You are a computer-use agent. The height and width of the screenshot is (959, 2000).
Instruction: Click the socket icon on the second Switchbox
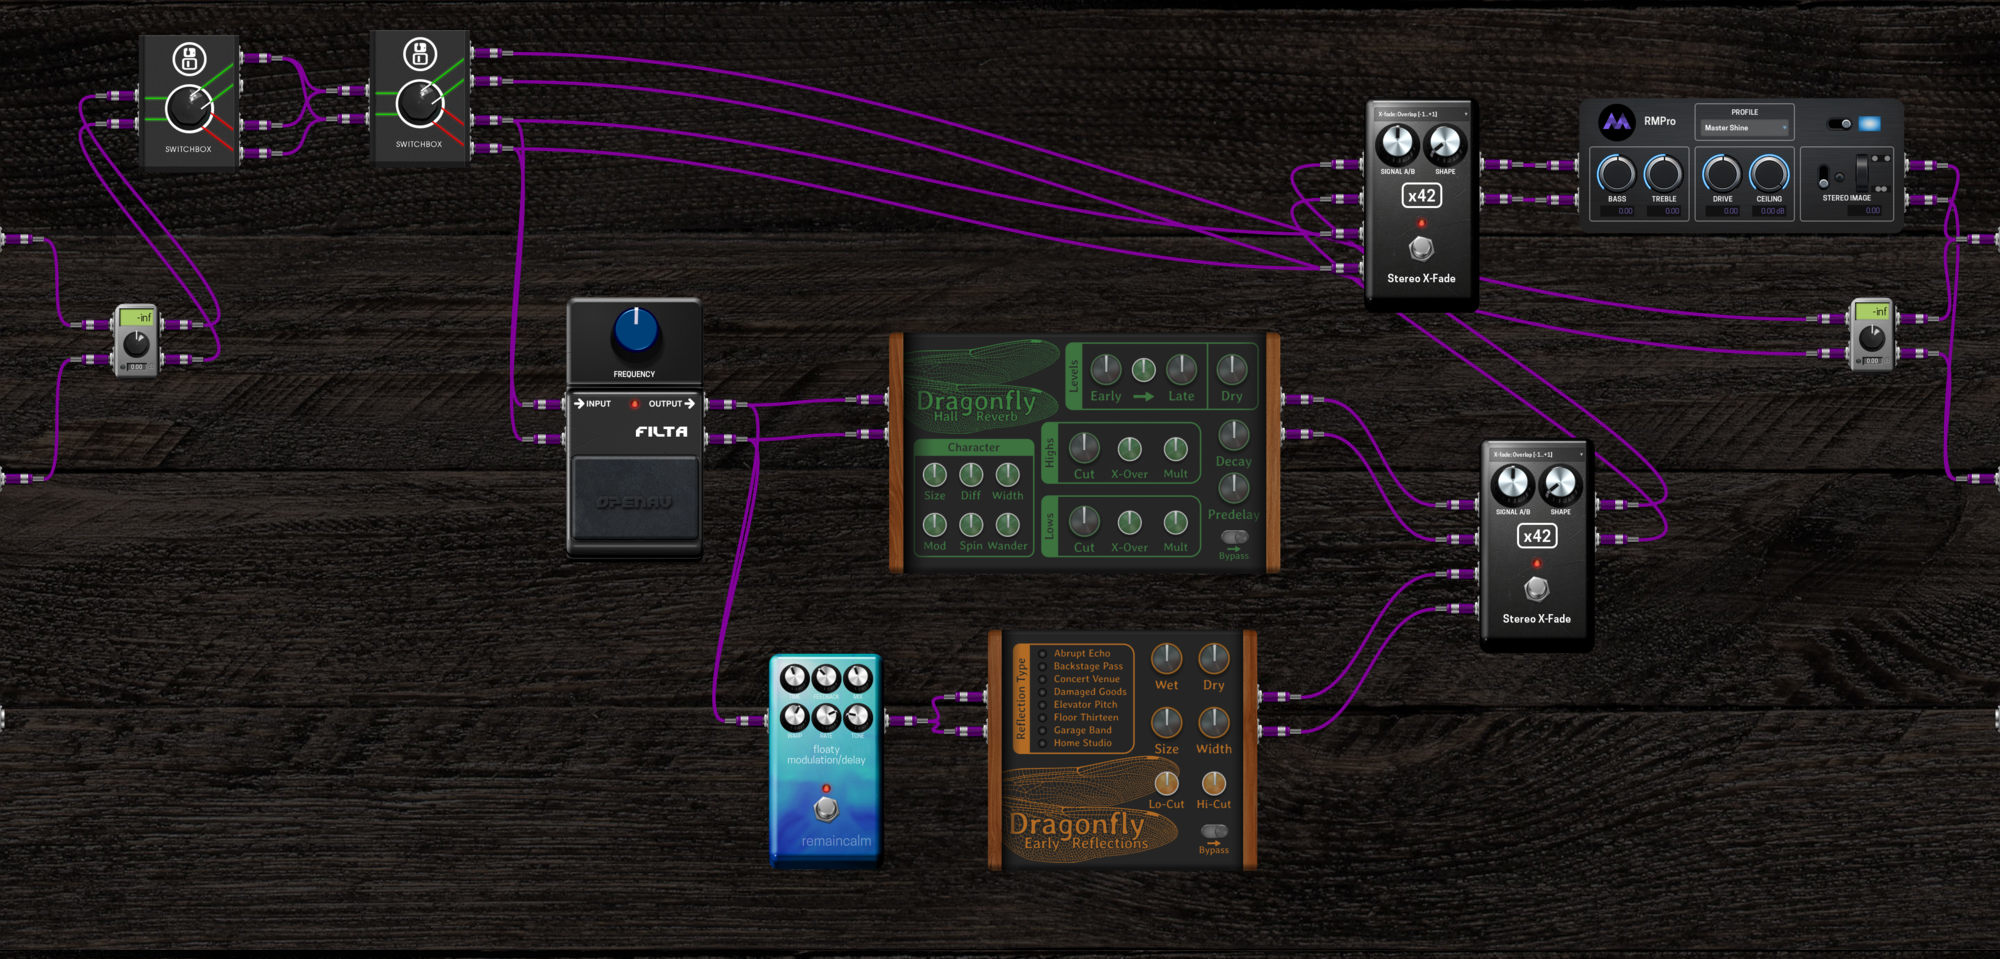(x=420, y=54)
